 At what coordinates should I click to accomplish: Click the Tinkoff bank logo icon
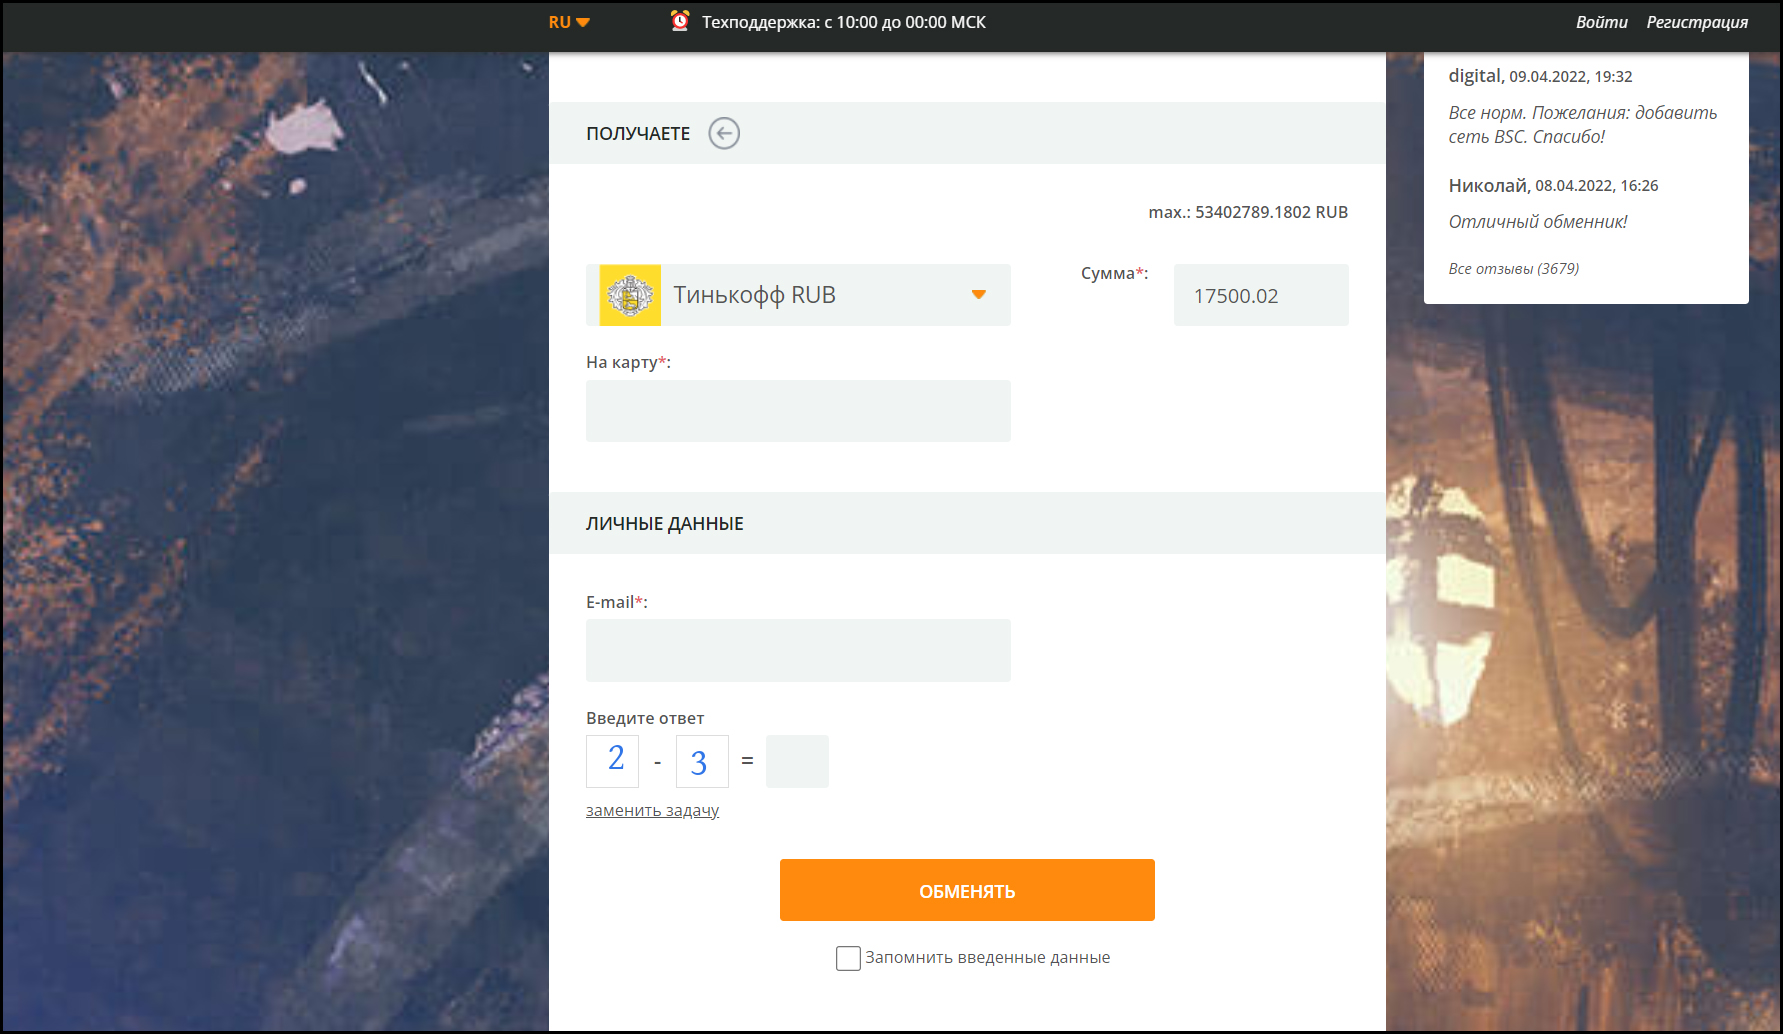pyautogui.click(x=630, y=295)
